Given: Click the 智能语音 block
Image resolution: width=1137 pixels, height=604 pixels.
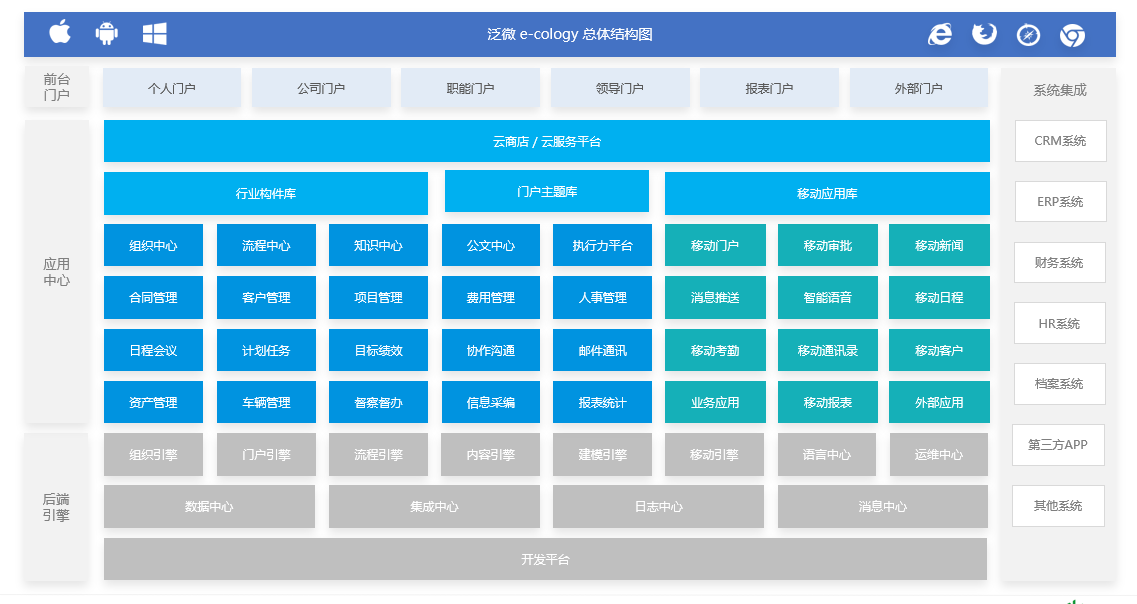Looking at the screenshot, I should pyautogui.click(x=827, y=297).
